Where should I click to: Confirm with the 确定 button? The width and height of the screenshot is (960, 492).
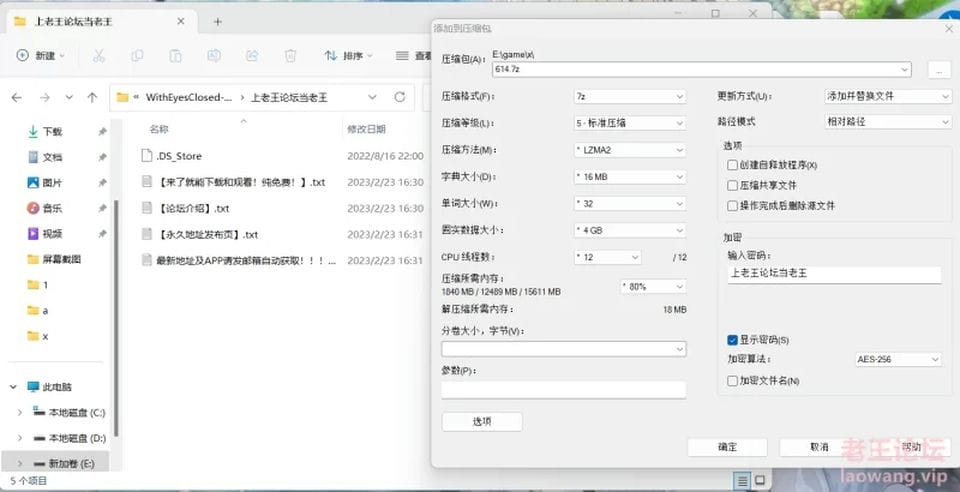pos(727,447)
